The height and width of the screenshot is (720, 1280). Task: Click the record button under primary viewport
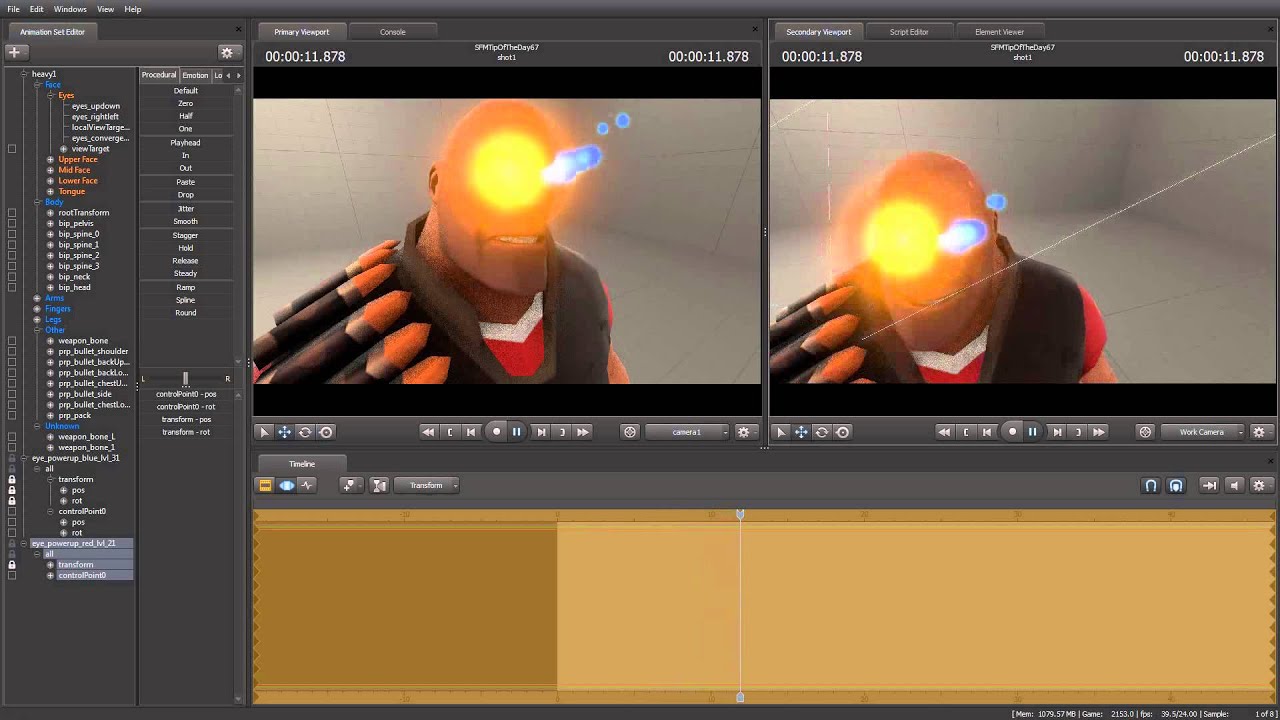coord(496,432)
